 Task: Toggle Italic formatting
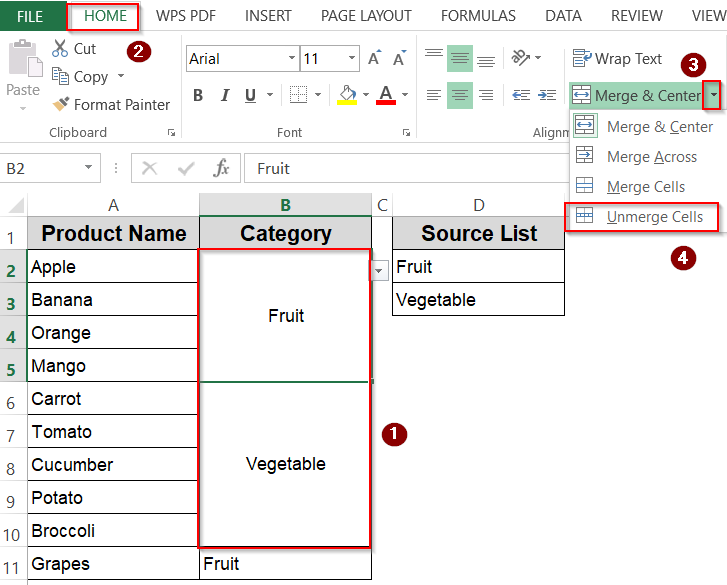coord(222,96)
